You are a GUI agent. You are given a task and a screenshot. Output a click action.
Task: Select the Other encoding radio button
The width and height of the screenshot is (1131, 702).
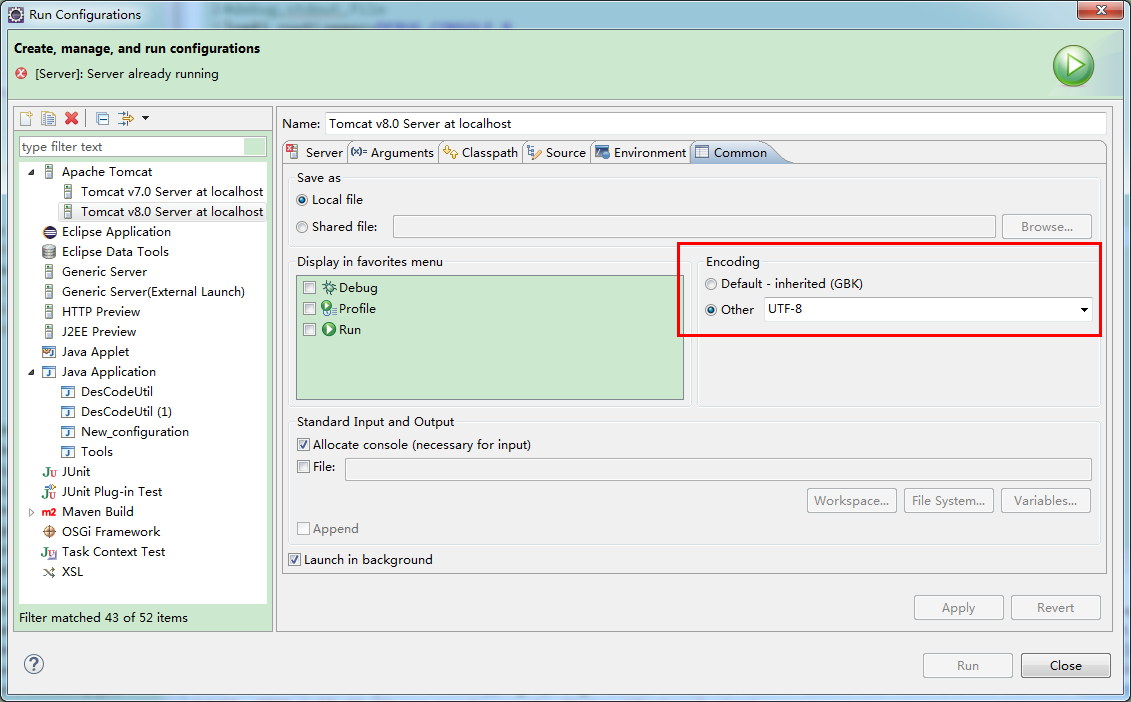point(711,310)
